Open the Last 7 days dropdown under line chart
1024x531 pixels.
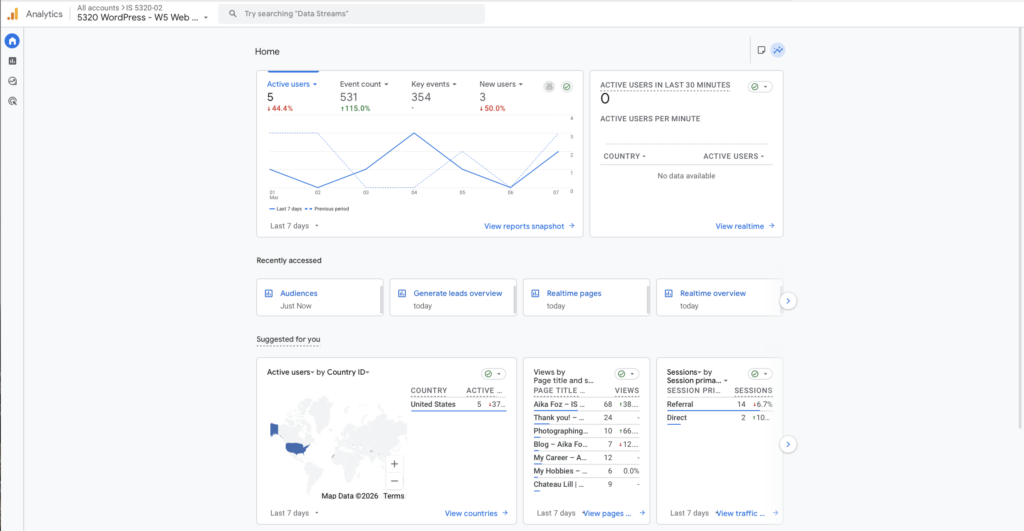coord(295,226)
